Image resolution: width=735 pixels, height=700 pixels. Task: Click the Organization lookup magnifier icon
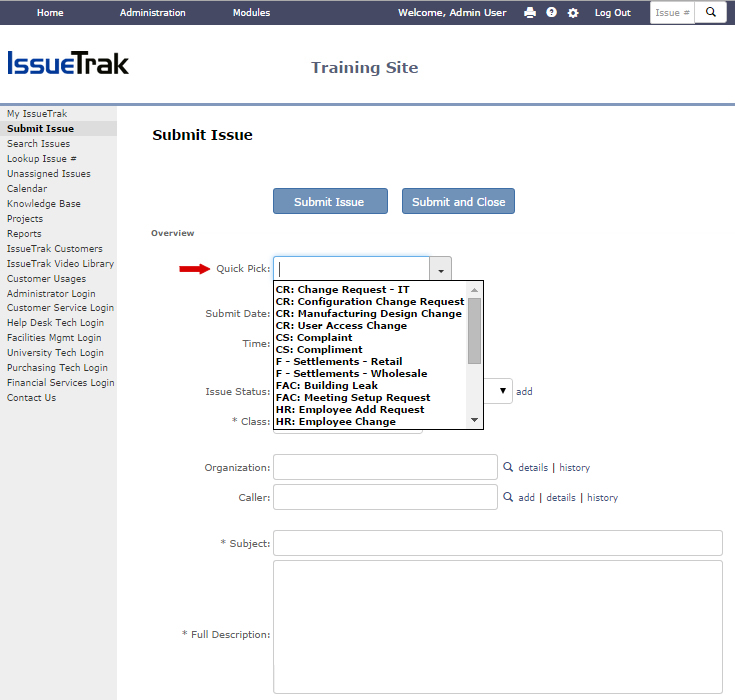[508, 467]
